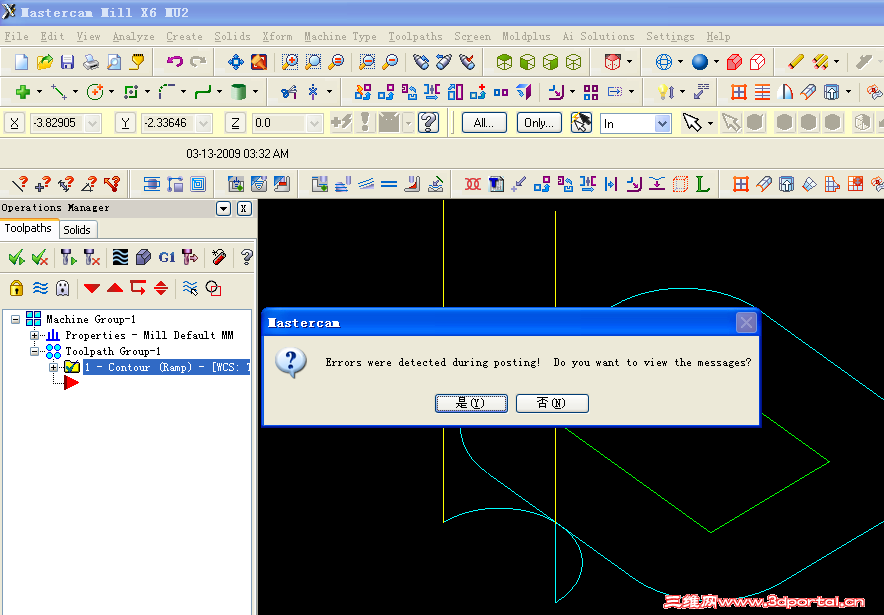Click the Redo arrow icon
The image size is (884, 615).
click(x=198, y=61)
